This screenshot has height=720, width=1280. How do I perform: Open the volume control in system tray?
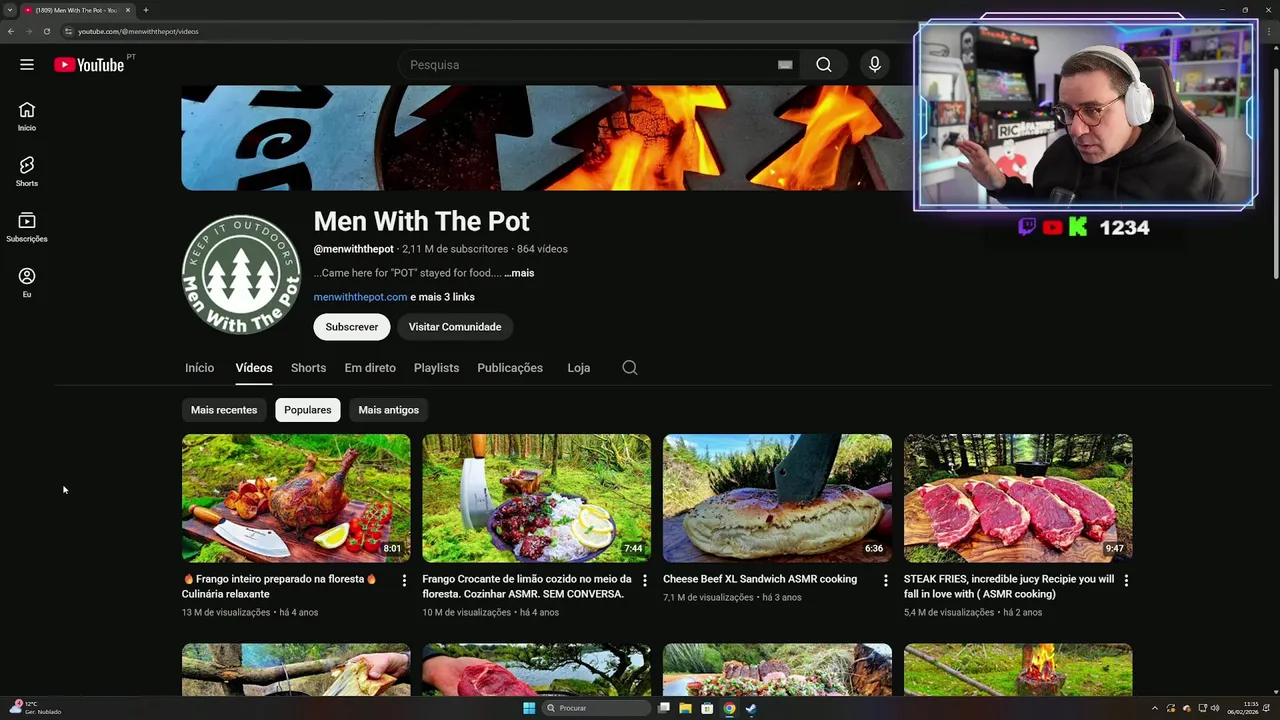point(1215,708)
